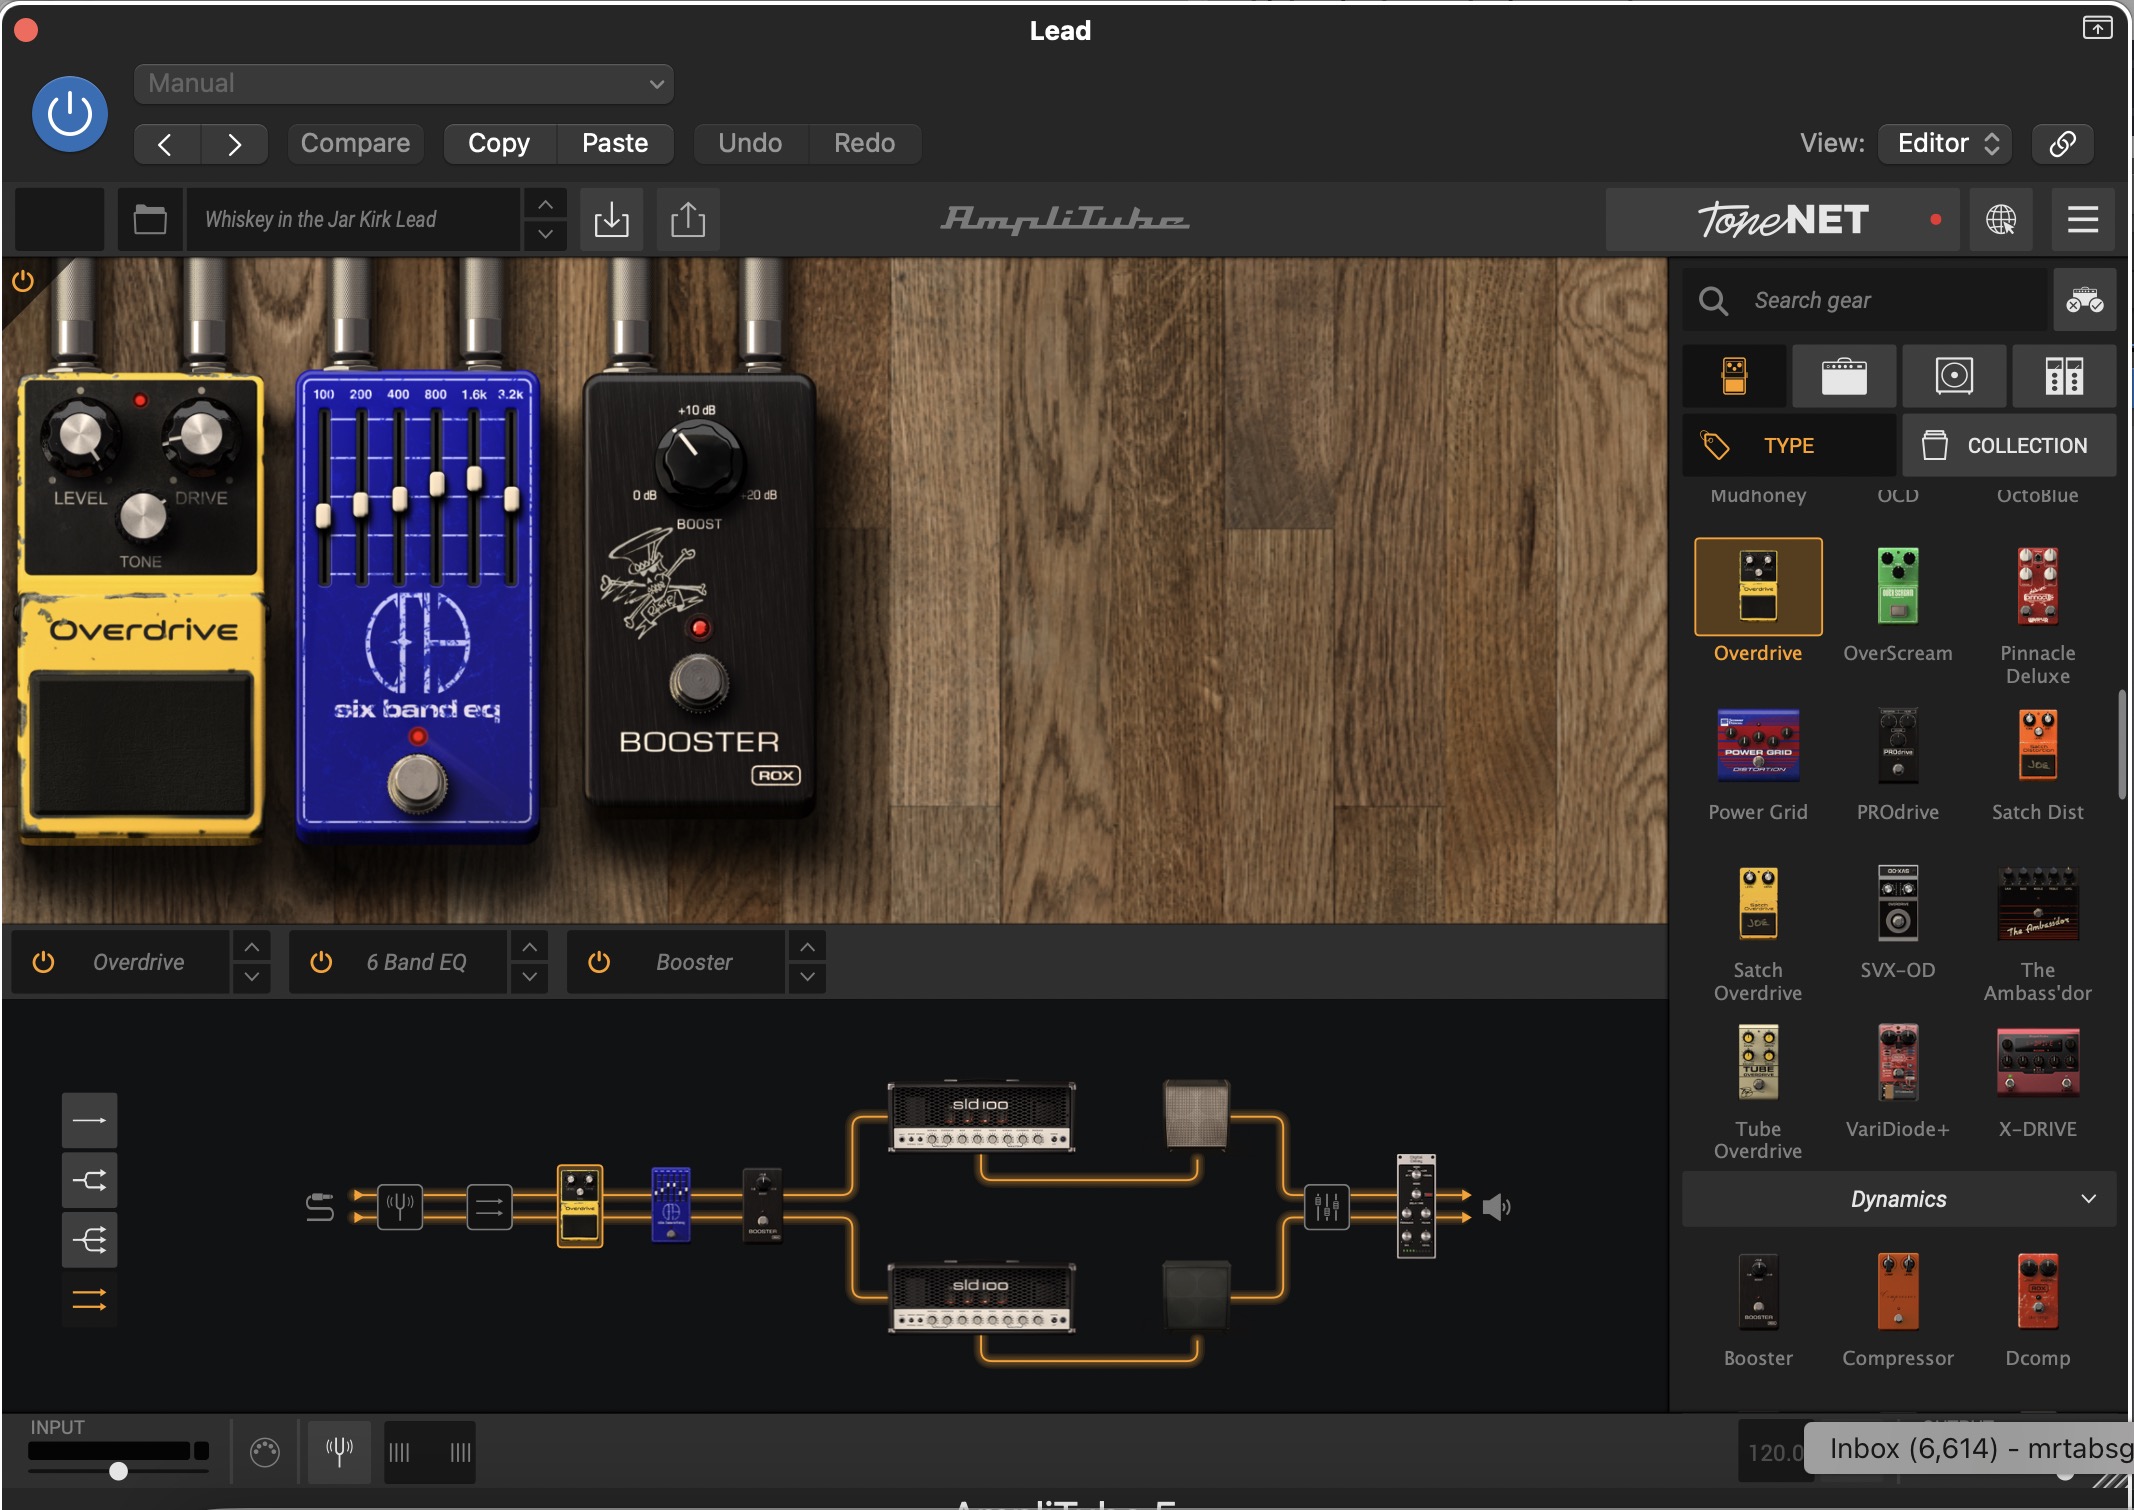Image resolution: width=2134 pixels, height=1510 pixels.
Task: Open the Manual preset dropdown
Action: click(403, 83)
